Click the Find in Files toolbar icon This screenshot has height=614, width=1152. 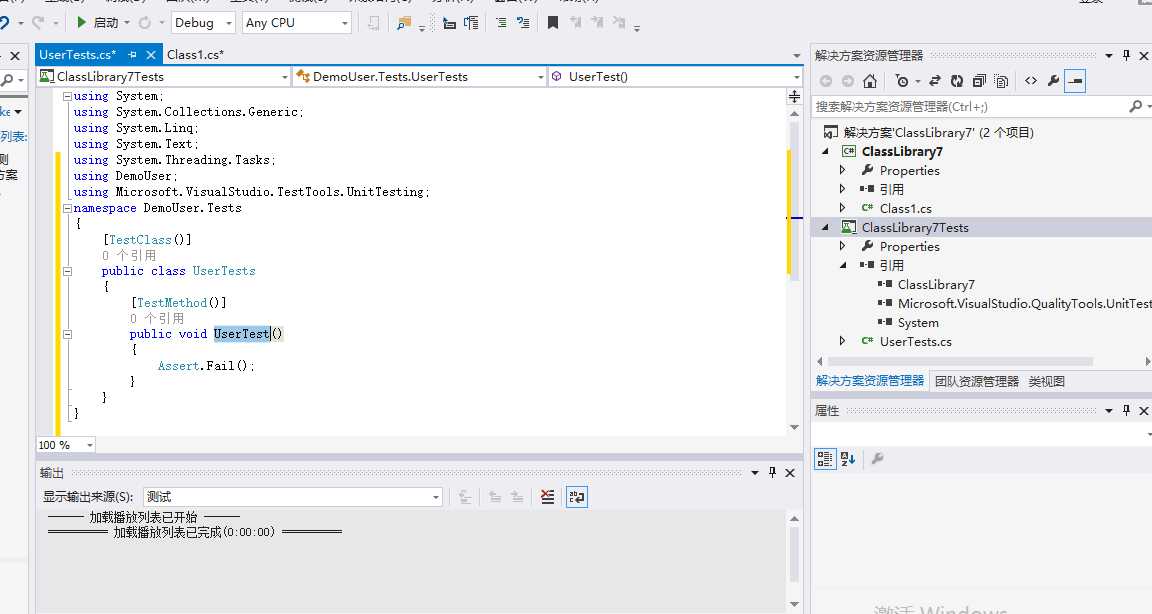coord(403,23)
